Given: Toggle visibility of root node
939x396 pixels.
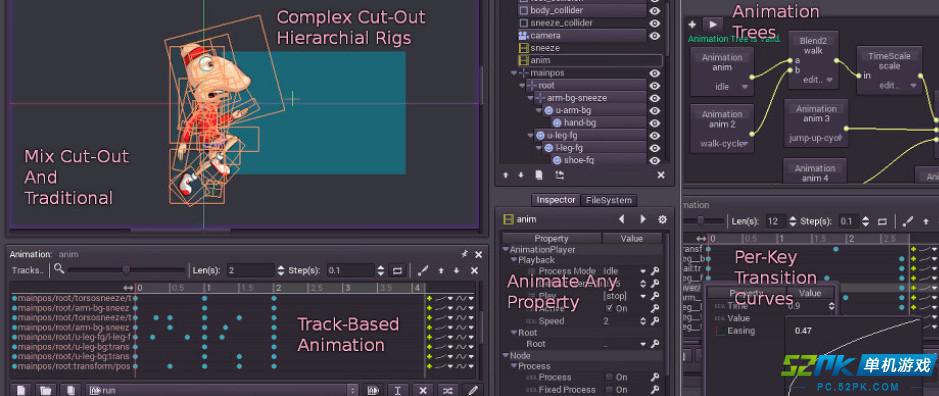Looking at the screenshot, I should point(655,86).
